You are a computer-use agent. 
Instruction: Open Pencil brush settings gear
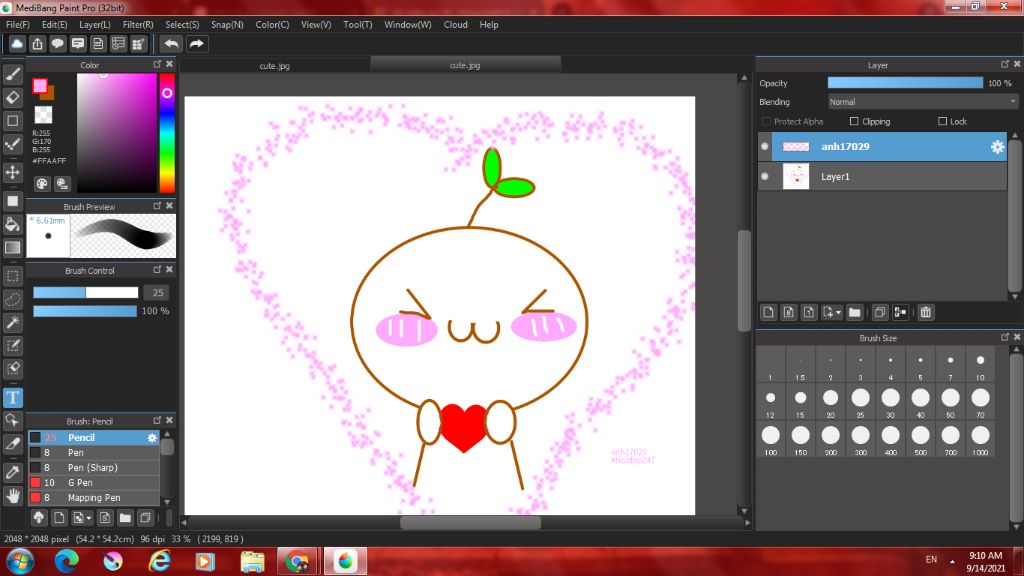pyautogui.click(x=152, y=438)
